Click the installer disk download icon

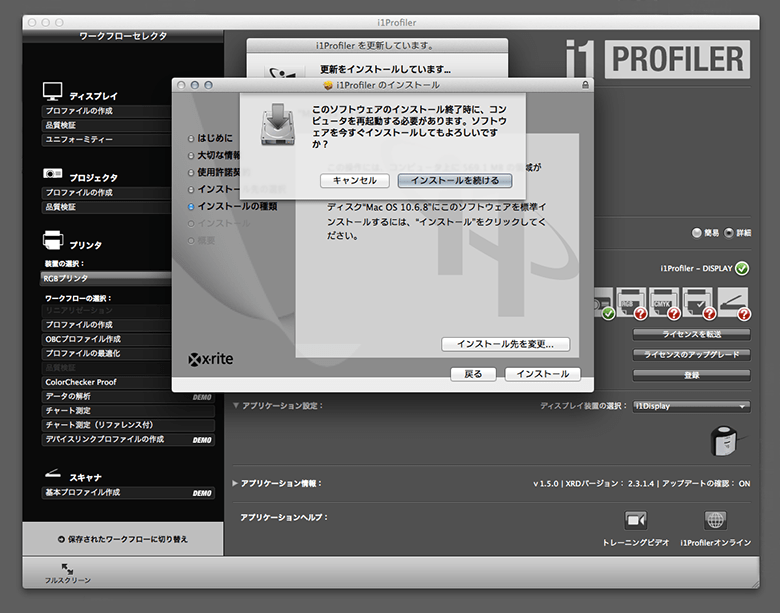(x=278, y=124)
